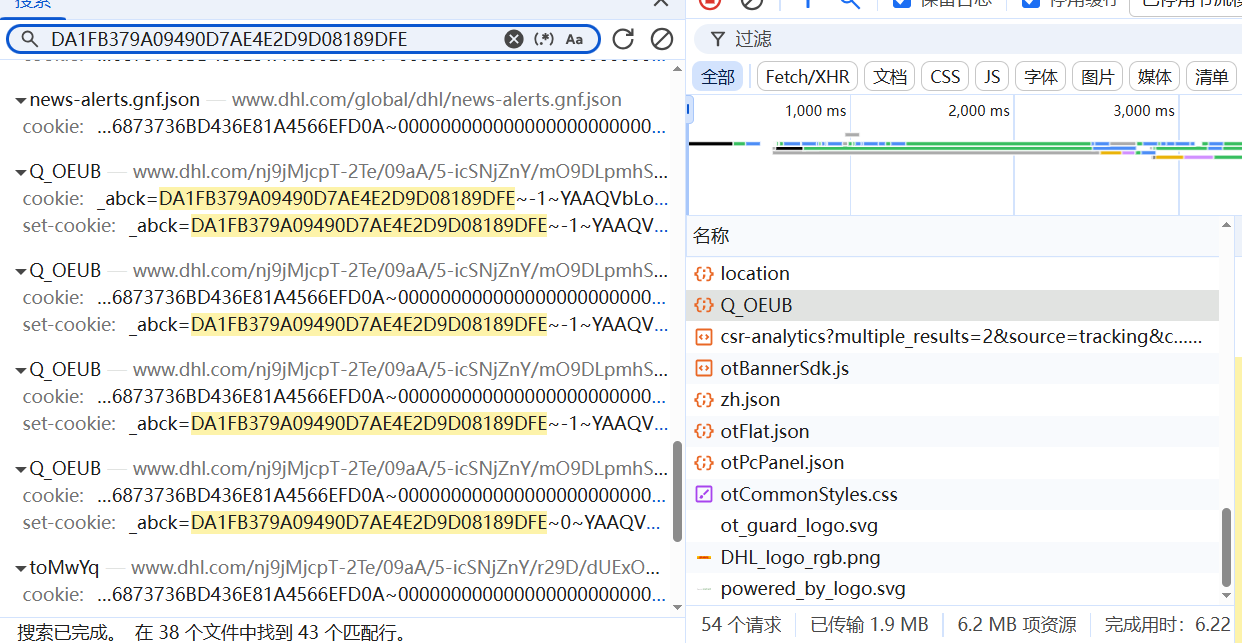Click the 2,000 ms timeline marker
Image resolution: width=1242 pixels, height=643 pixels.
979,111
